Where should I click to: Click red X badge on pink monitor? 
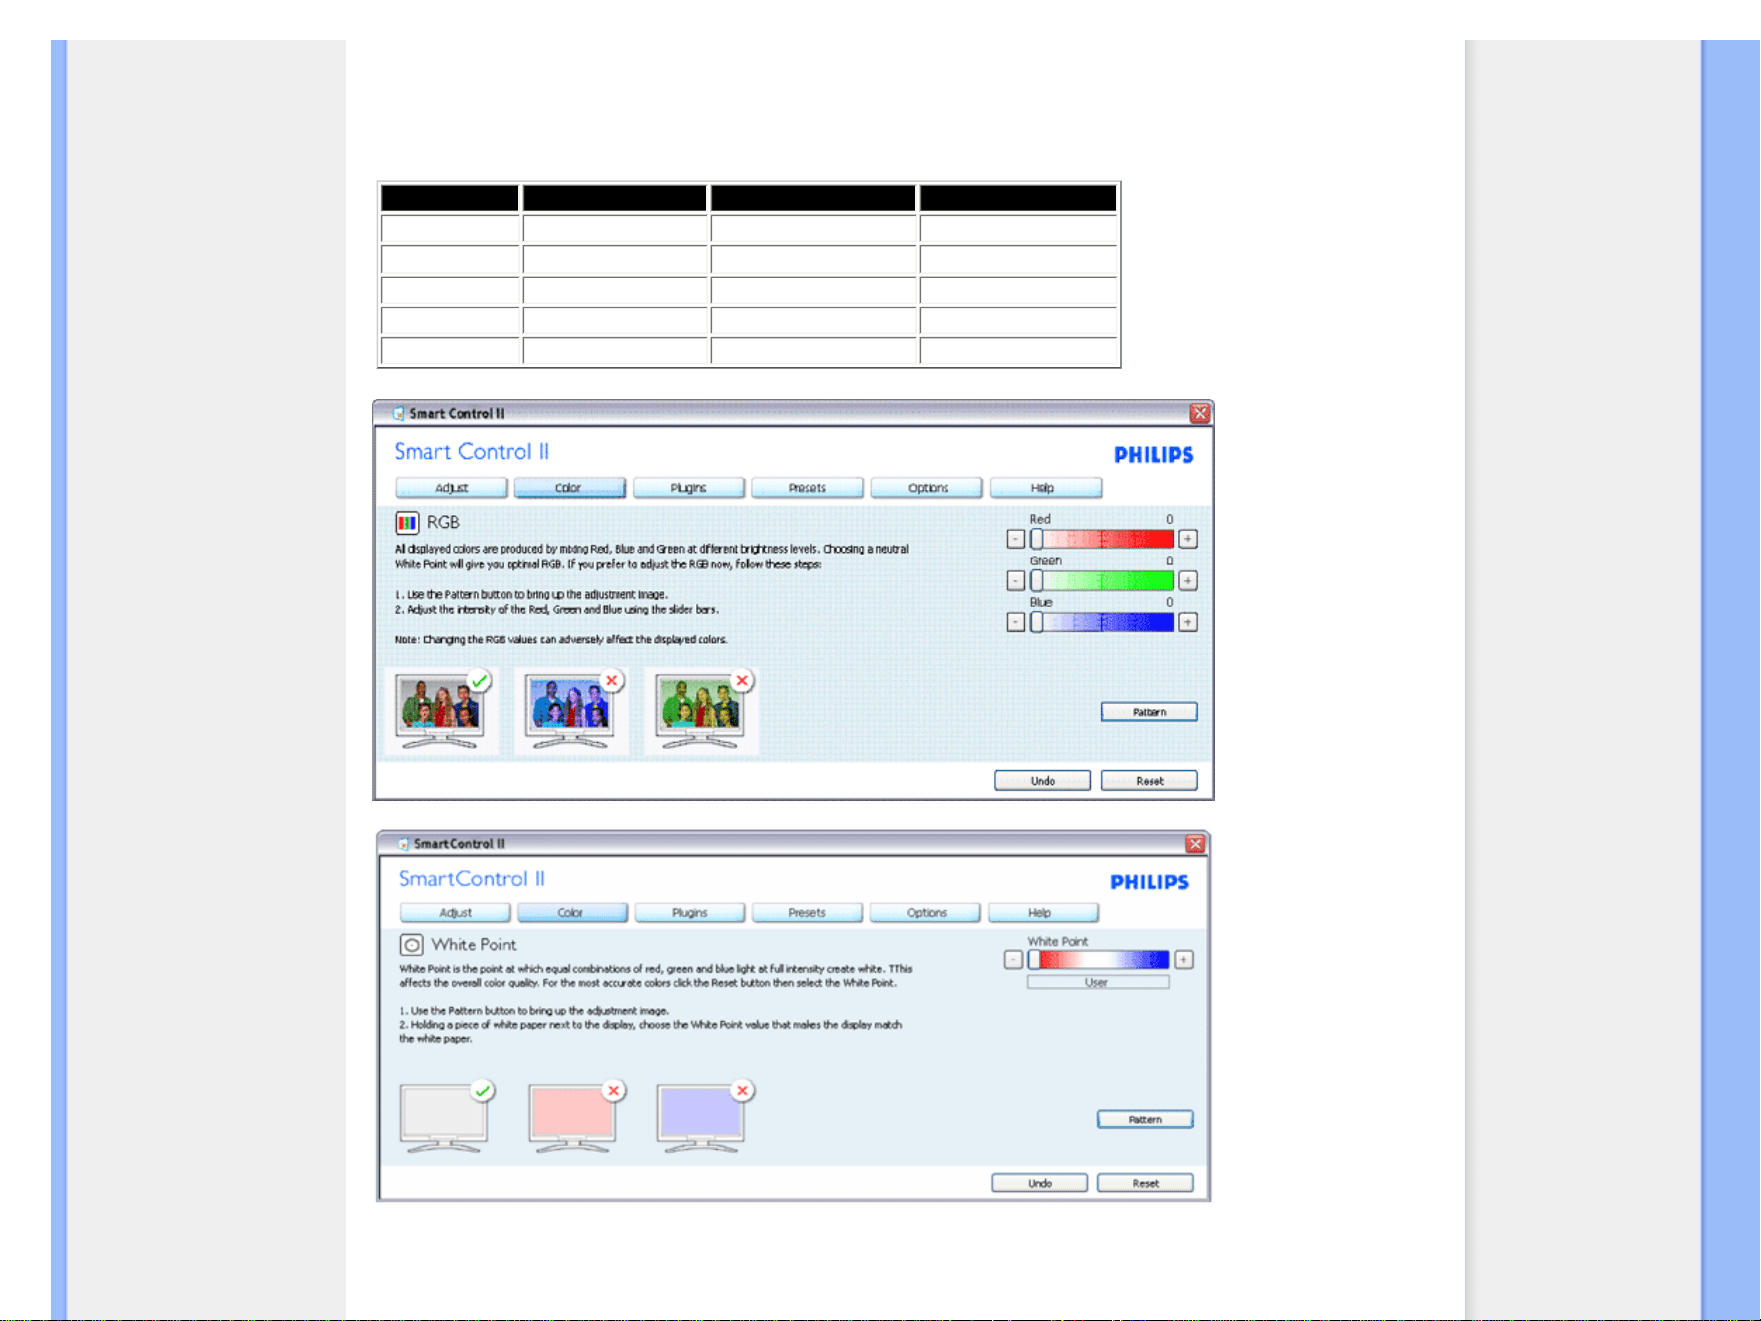[614, 1091]
